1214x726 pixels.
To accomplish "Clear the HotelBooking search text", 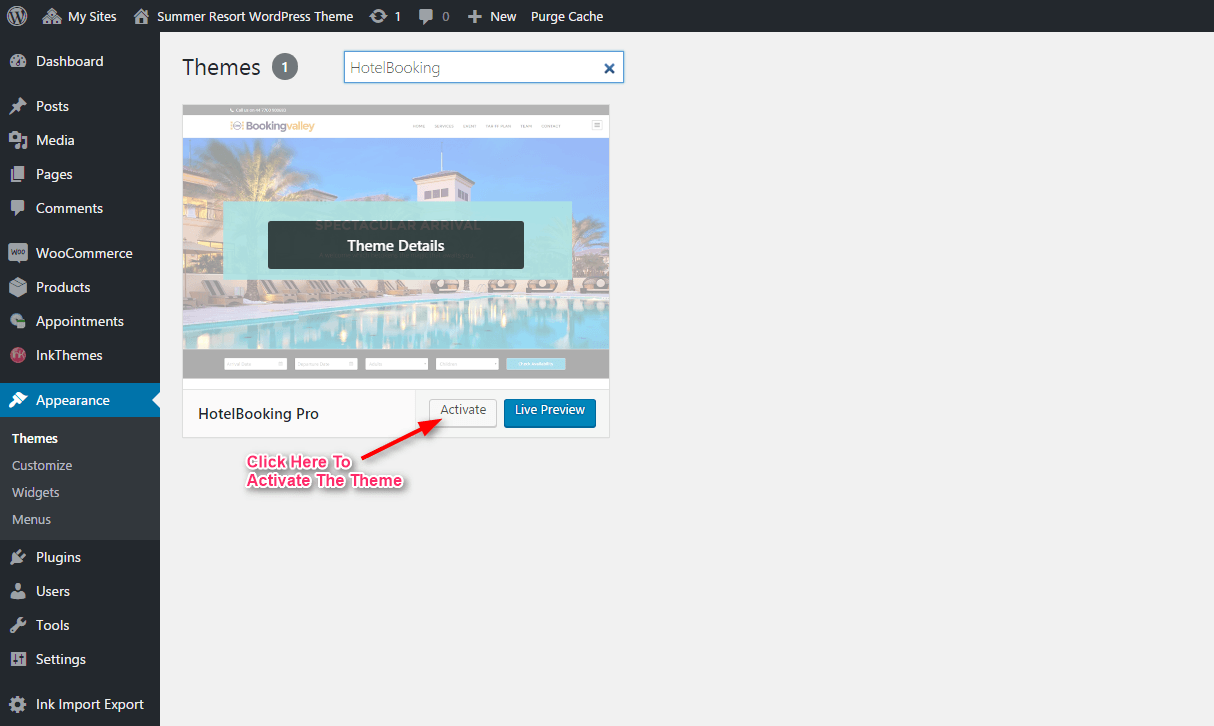I will coord(609,68).
